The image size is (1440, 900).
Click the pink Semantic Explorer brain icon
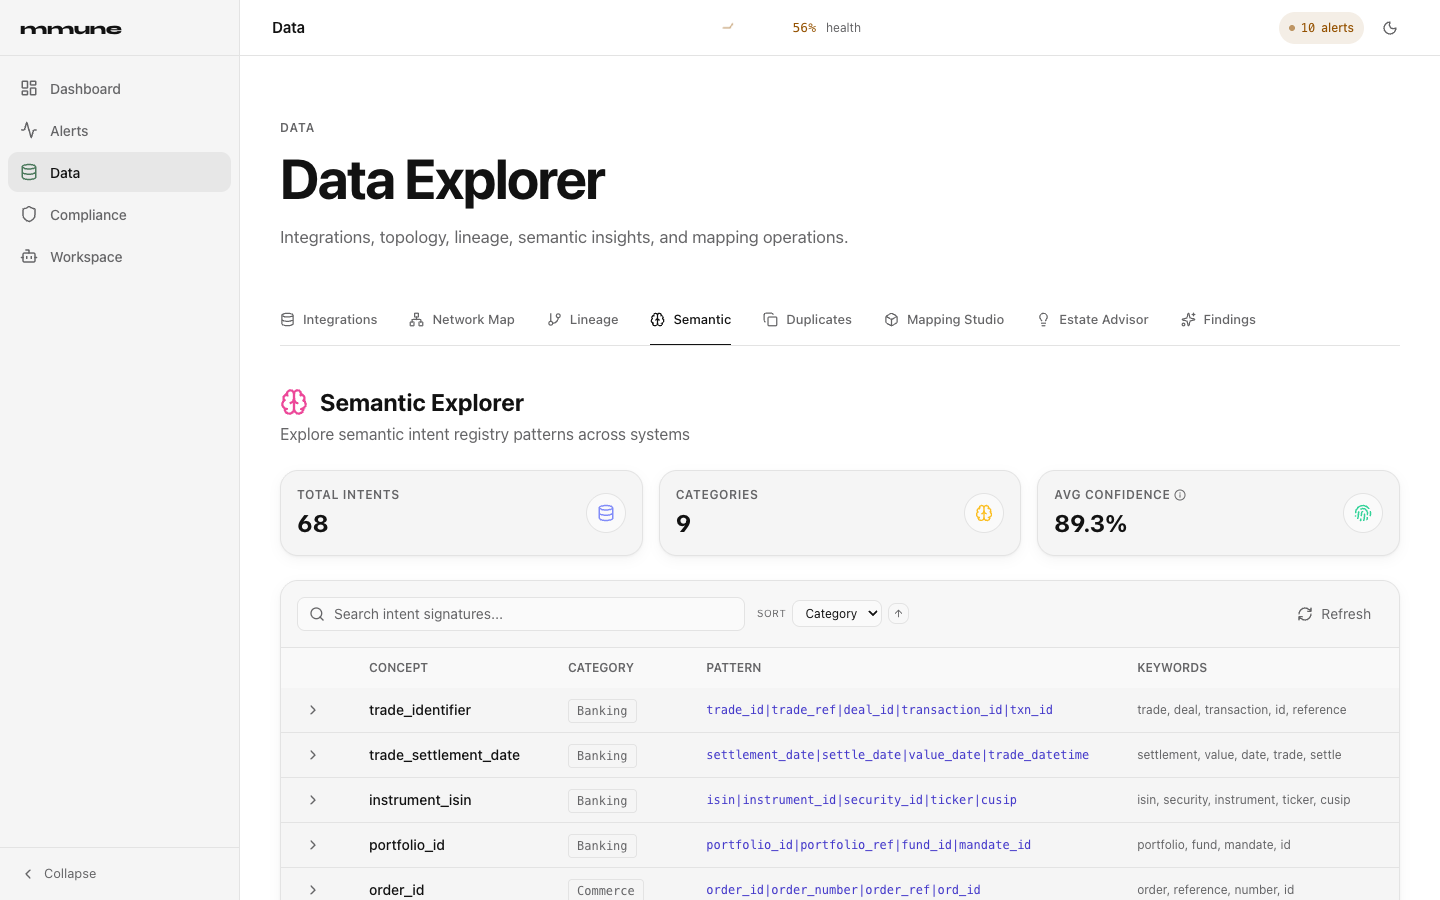[x=294, y=402]
